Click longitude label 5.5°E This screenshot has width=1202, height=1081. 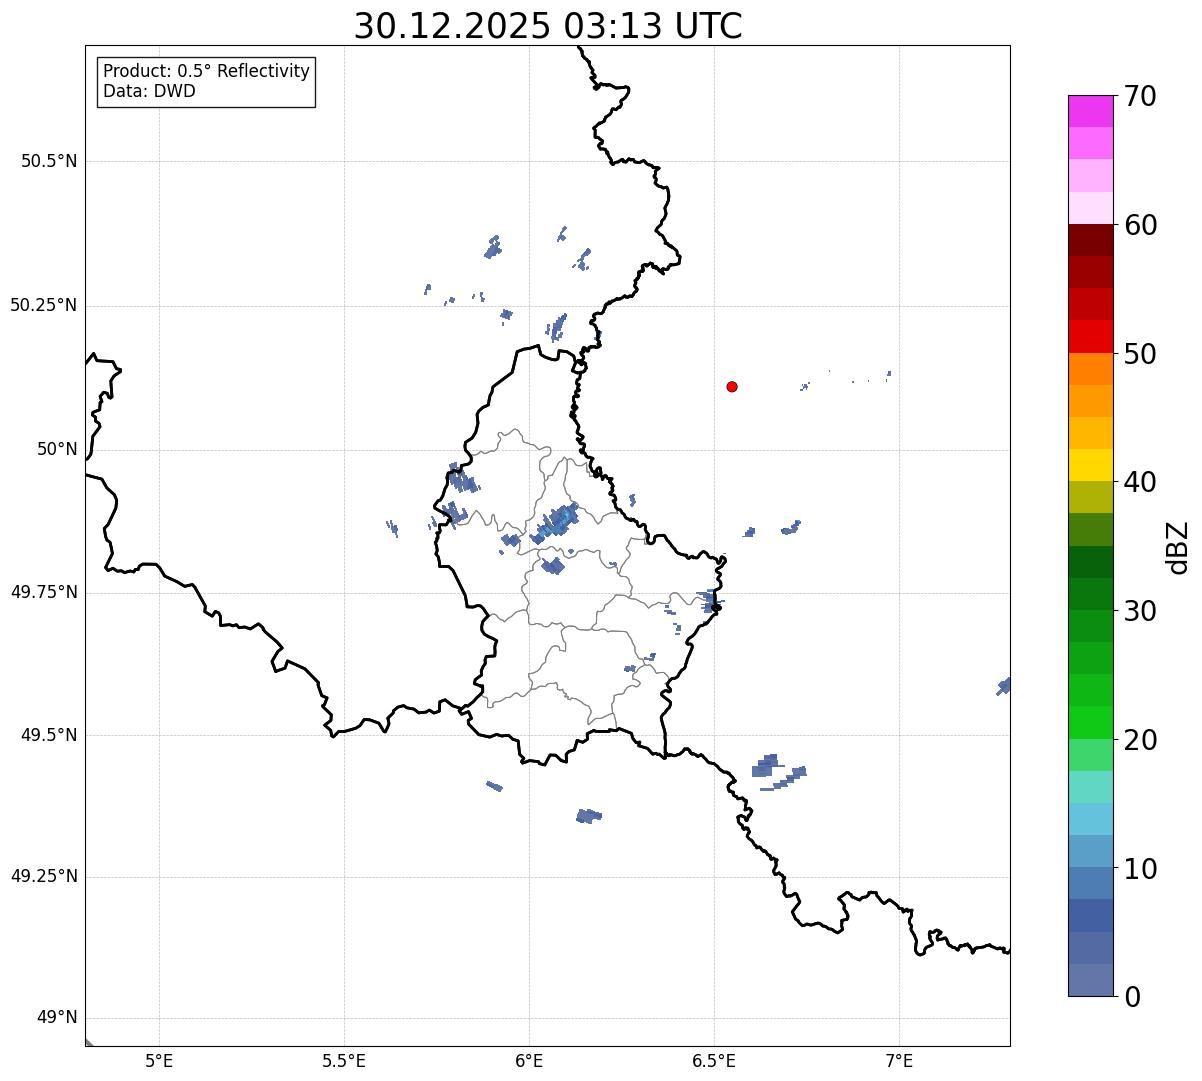pos(344,1060)
